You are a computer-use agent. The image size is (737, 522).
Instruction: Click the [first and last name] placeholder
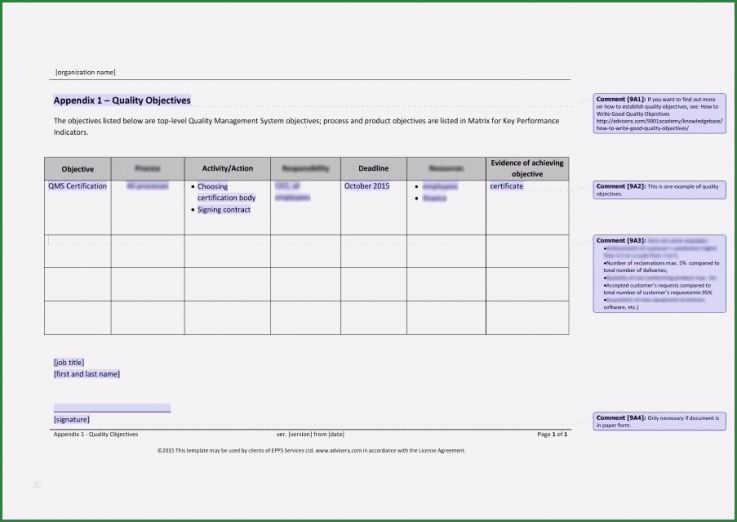point(87,374)
